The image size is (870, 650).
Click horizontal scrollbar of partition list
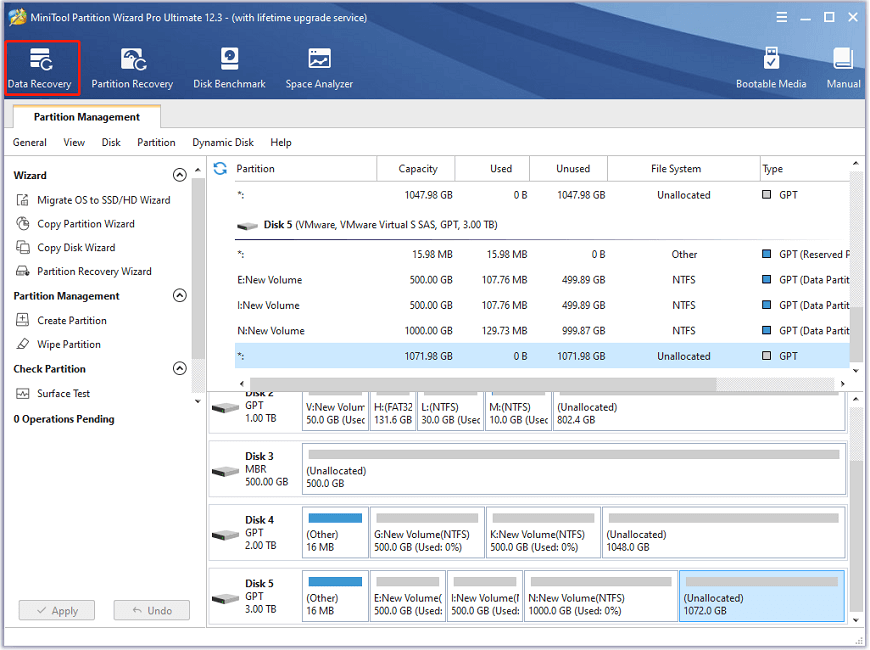pyautogui.click(x=483, y=384)
